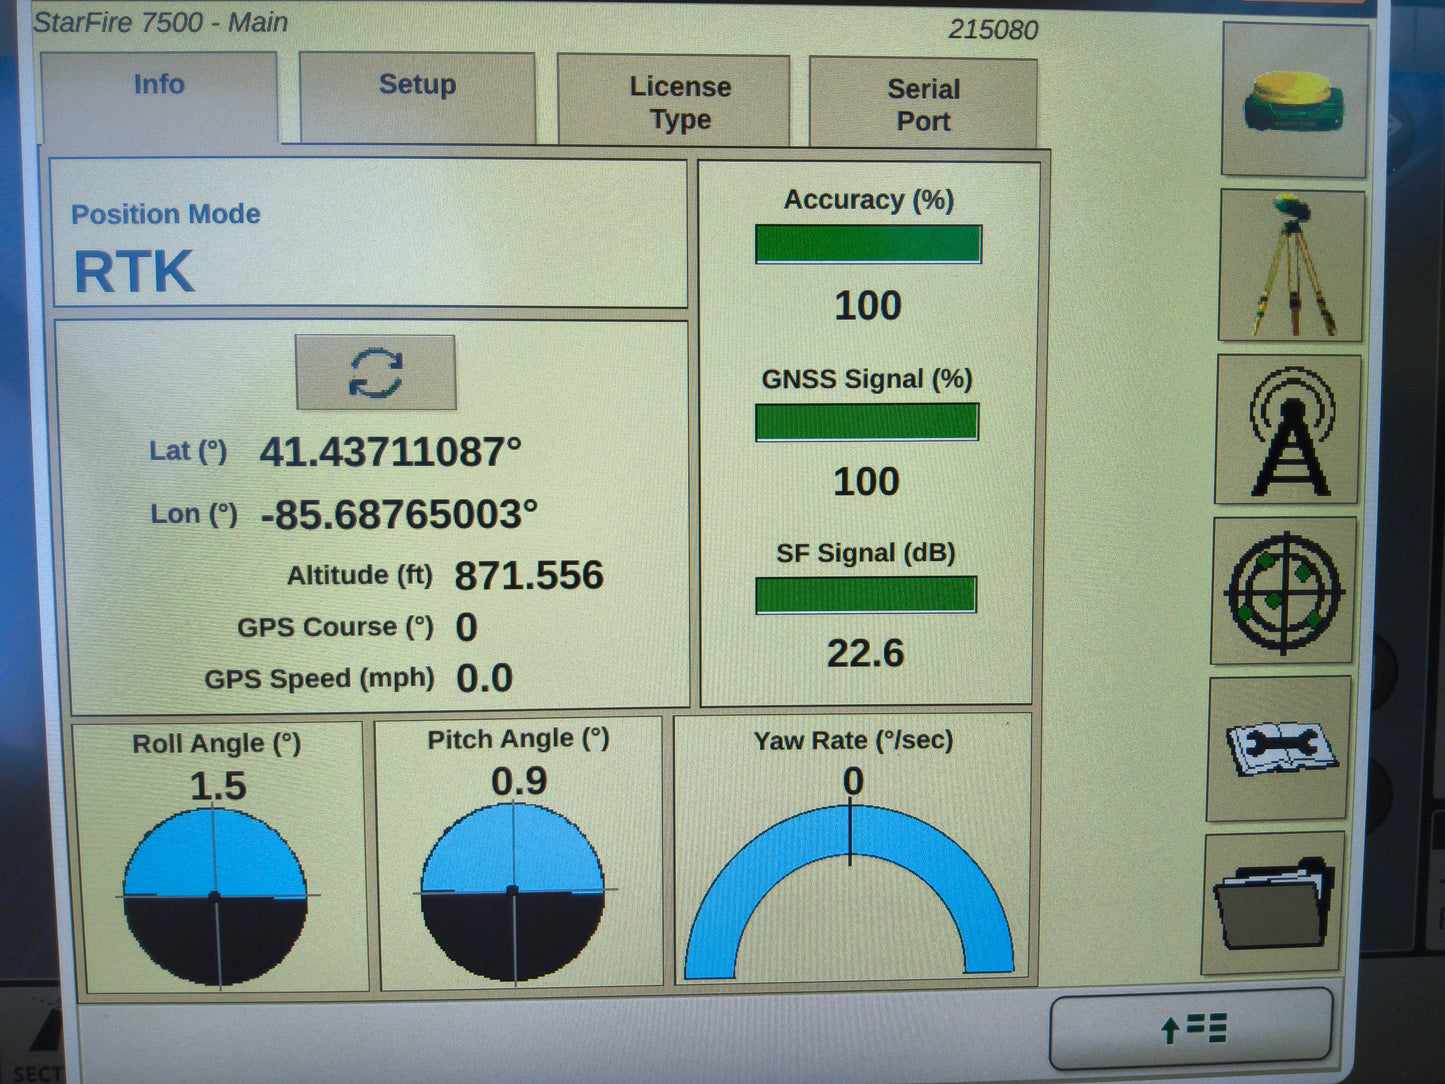Switch to the License Type tab
Image resolution: width=1445 pixels, height=1084 pixels.
pyautogui.click(x=674, y=101)
